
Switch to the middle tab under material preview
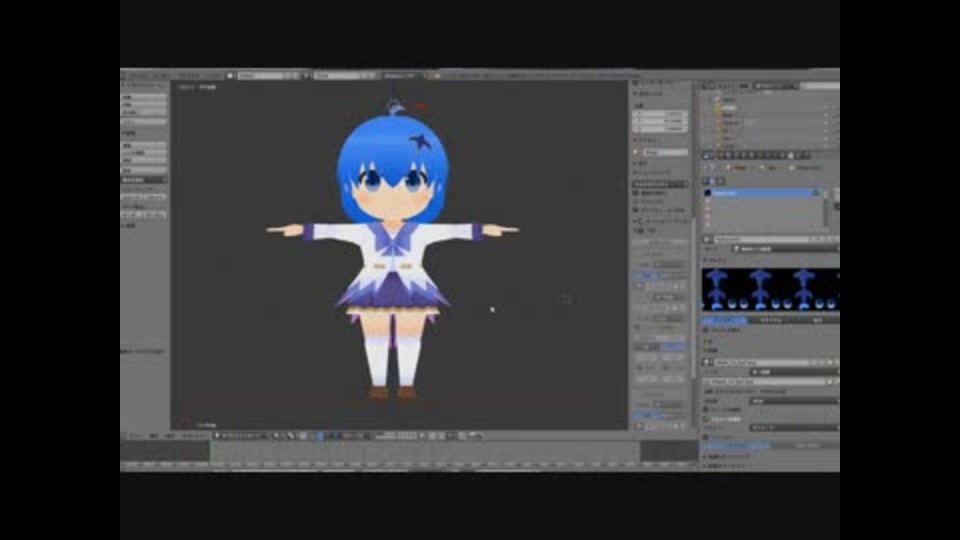(x=770, y=320)
